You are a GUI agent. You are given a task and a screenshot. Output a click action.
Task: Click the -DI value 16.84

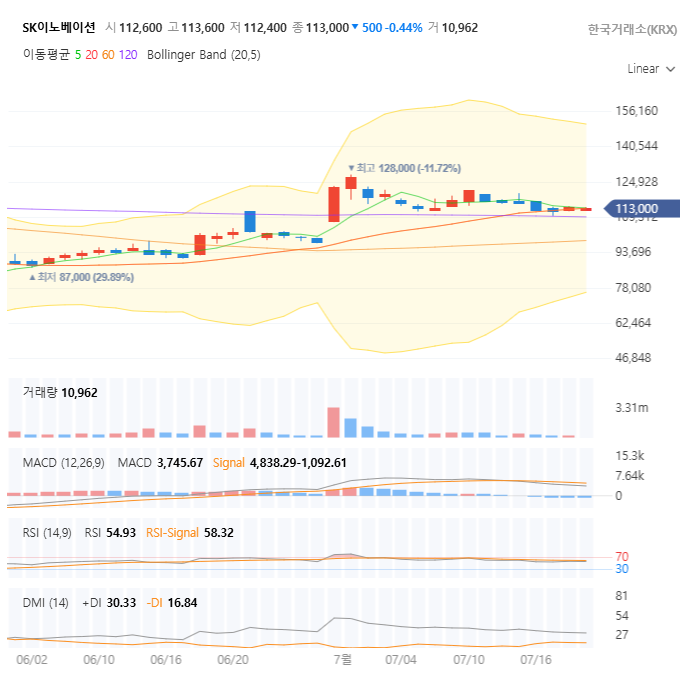182,603
